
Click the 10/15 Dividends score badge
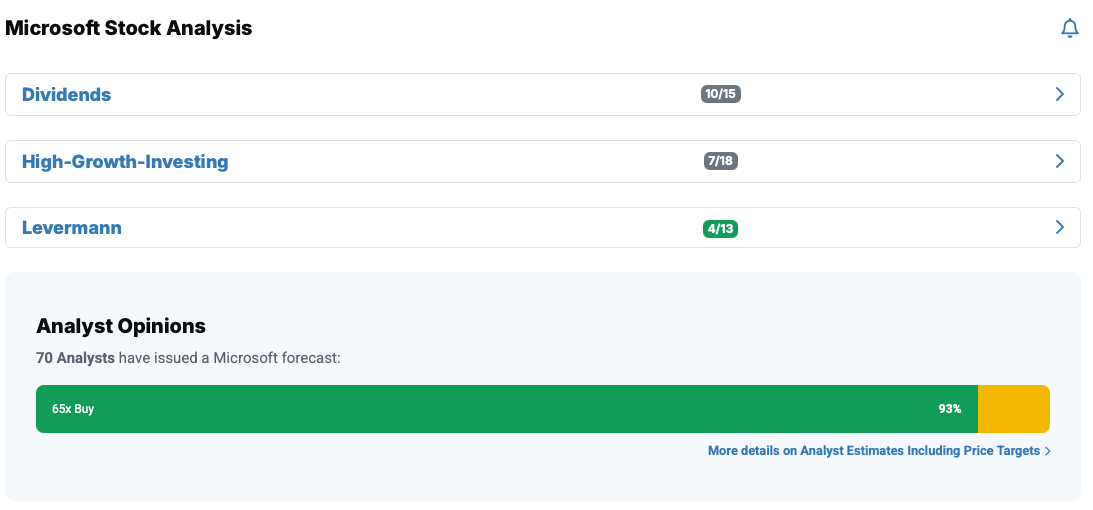pyautogui.click(x=721, y=94)
